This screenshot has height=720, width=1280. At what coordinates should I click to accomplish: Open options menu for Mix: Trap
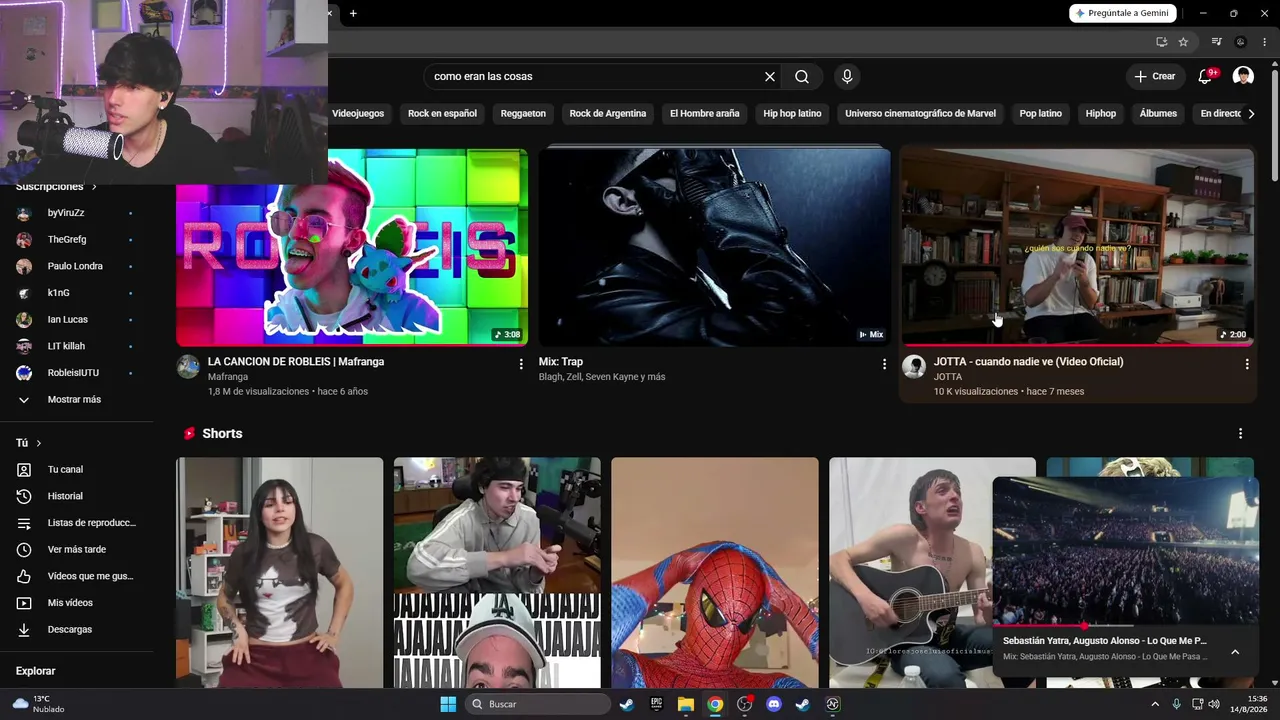click(884, 364)
